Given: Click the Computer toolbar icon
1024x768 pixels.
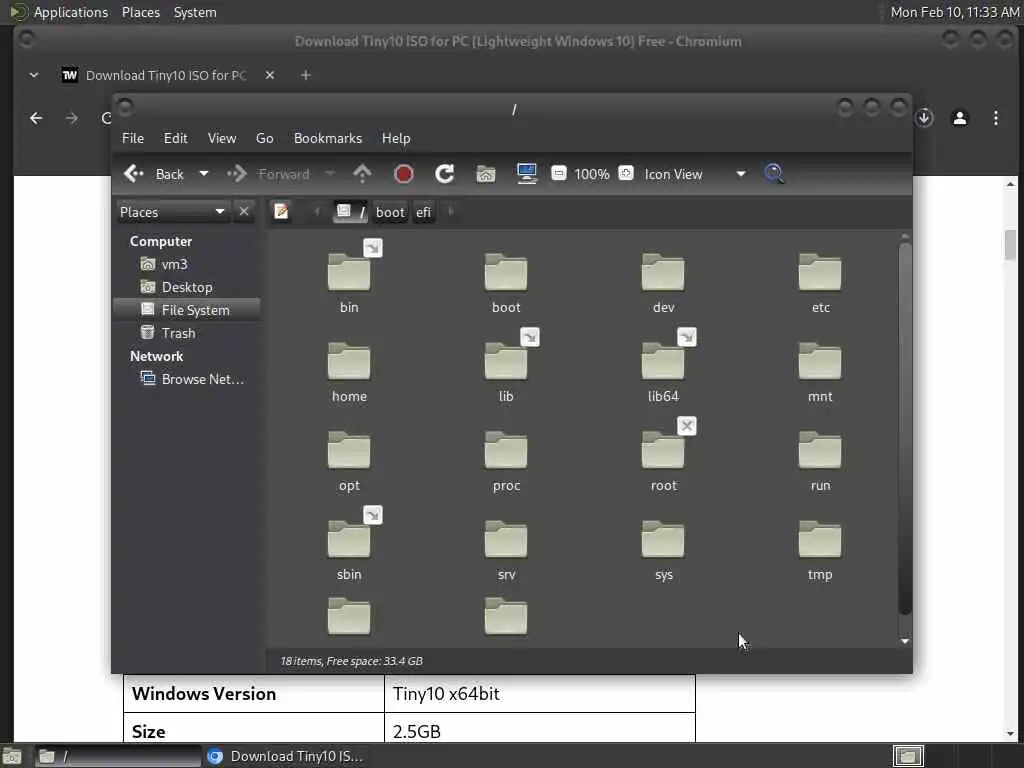Looking at the screenshot, I should click(x=527, y=174).
